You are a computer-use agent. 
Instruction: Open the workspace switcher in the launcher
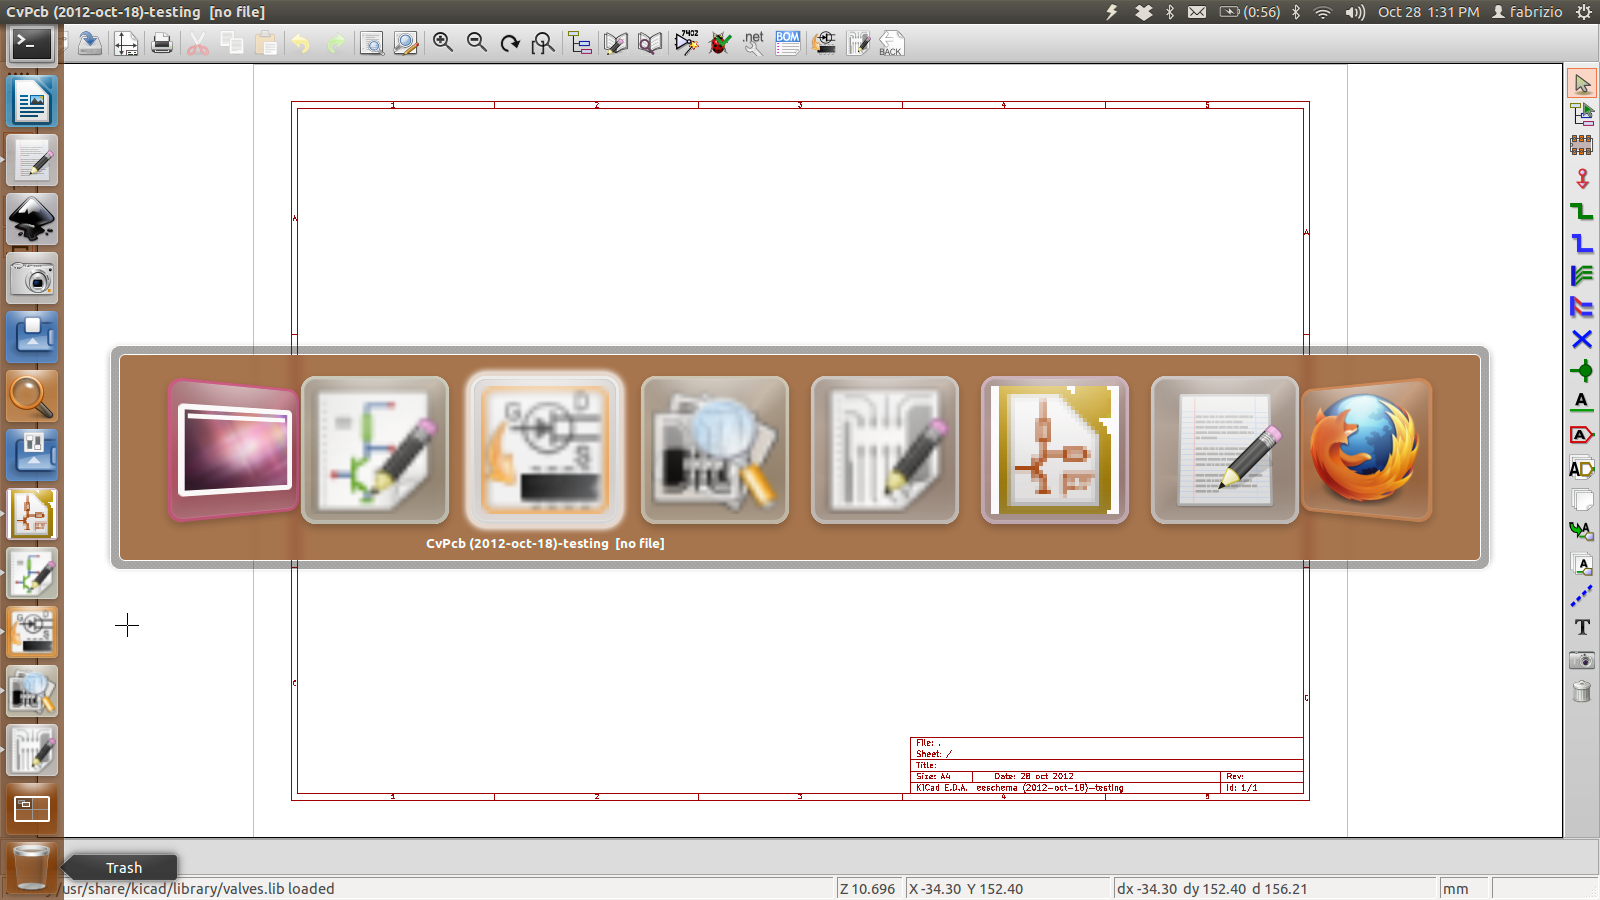(32, 809)
